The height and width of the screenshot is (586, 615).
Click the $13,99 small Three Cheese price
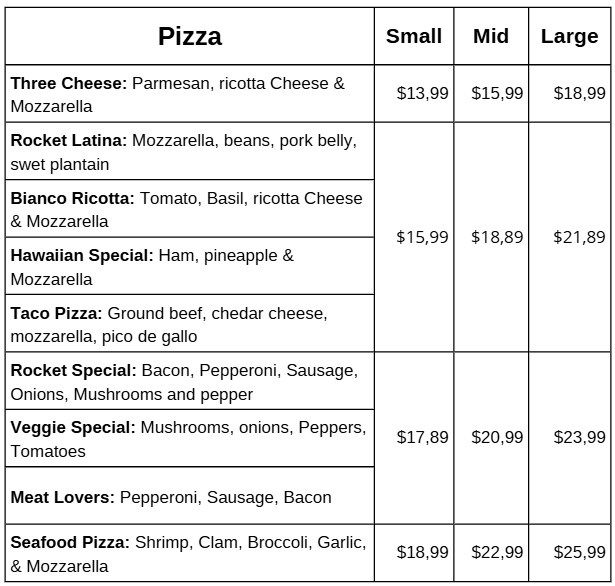click(422, 93)
